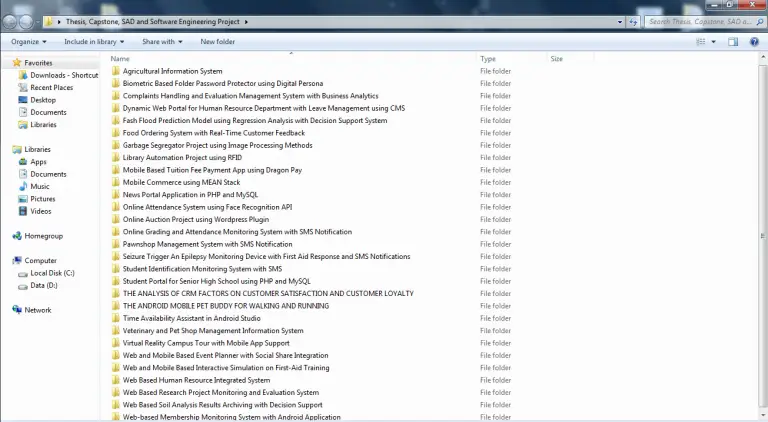Click the Forward navigation arrow button
Image resolution: width=768 pixels, height=422 pixels.
(x=27, y=20)
